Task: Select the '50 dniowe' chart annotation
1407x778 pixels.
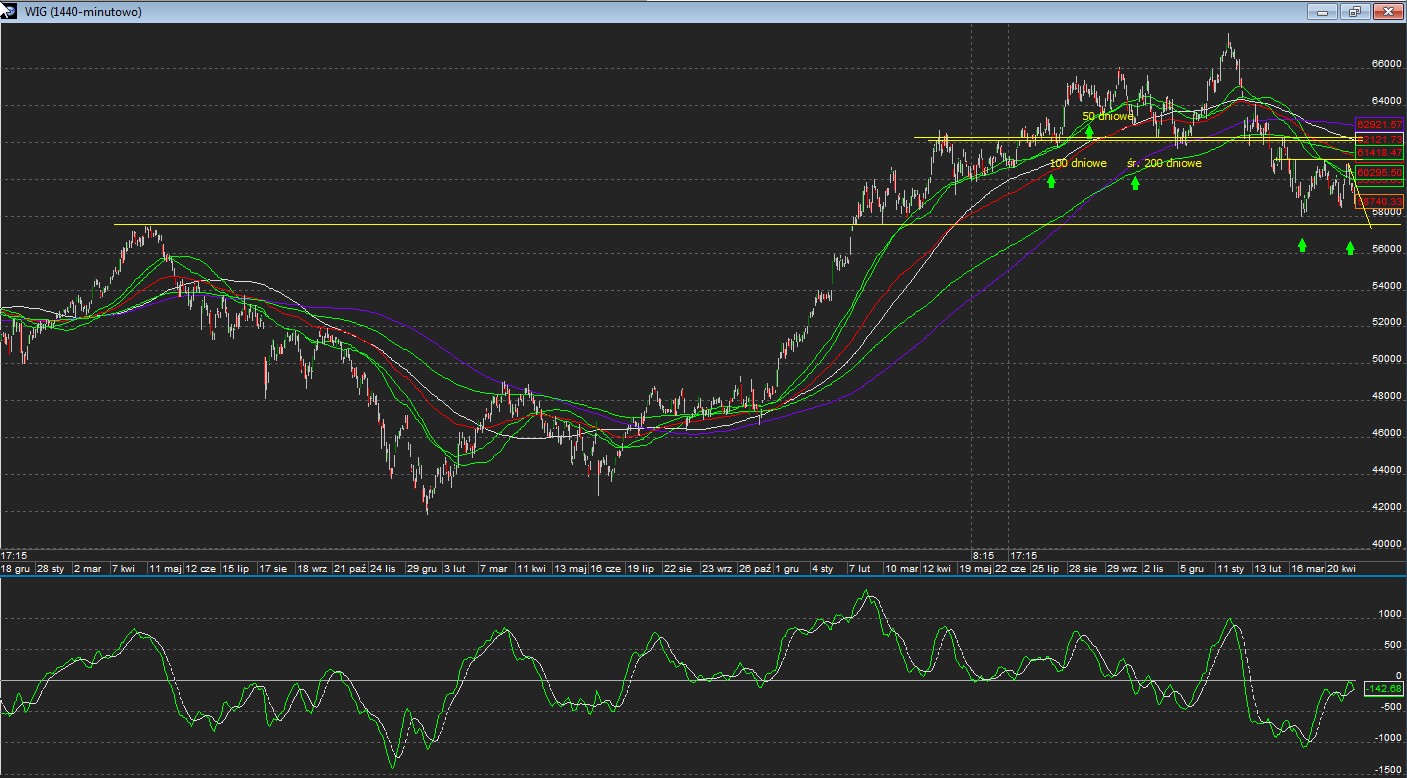Action: click(1108, 117)
